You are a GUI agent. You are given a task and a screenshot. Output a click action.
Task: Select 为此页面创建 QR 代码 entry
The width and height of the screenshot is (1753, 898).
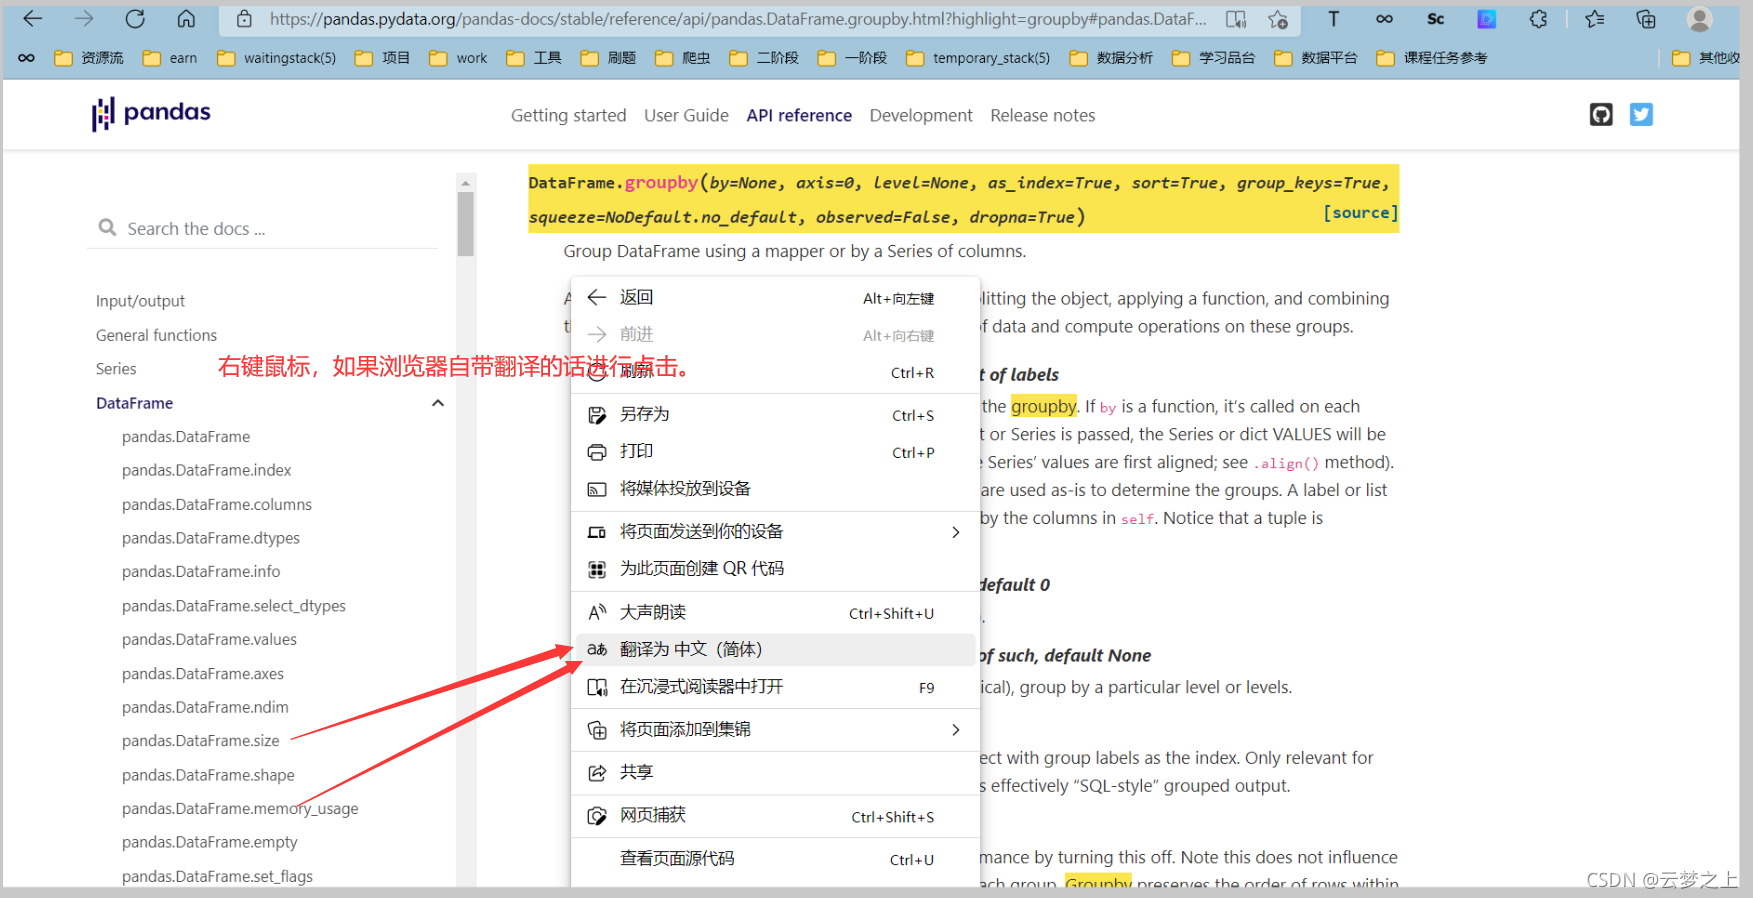(x=775, y=568)
